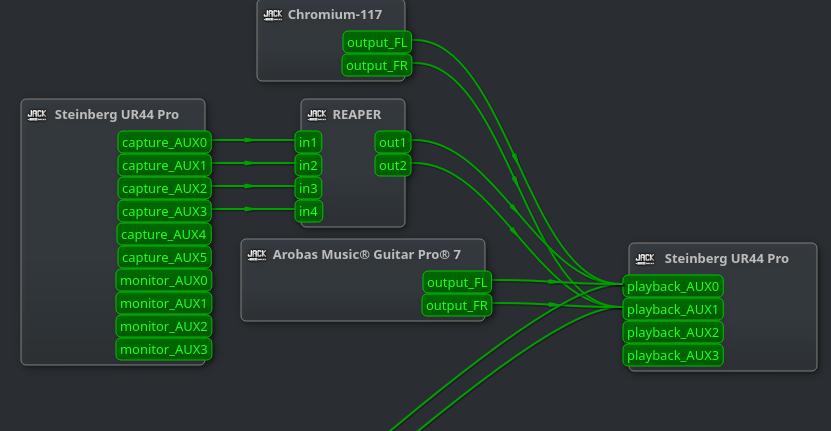
Task: Select the playback_AUX2 port
Action: [673, 333]
